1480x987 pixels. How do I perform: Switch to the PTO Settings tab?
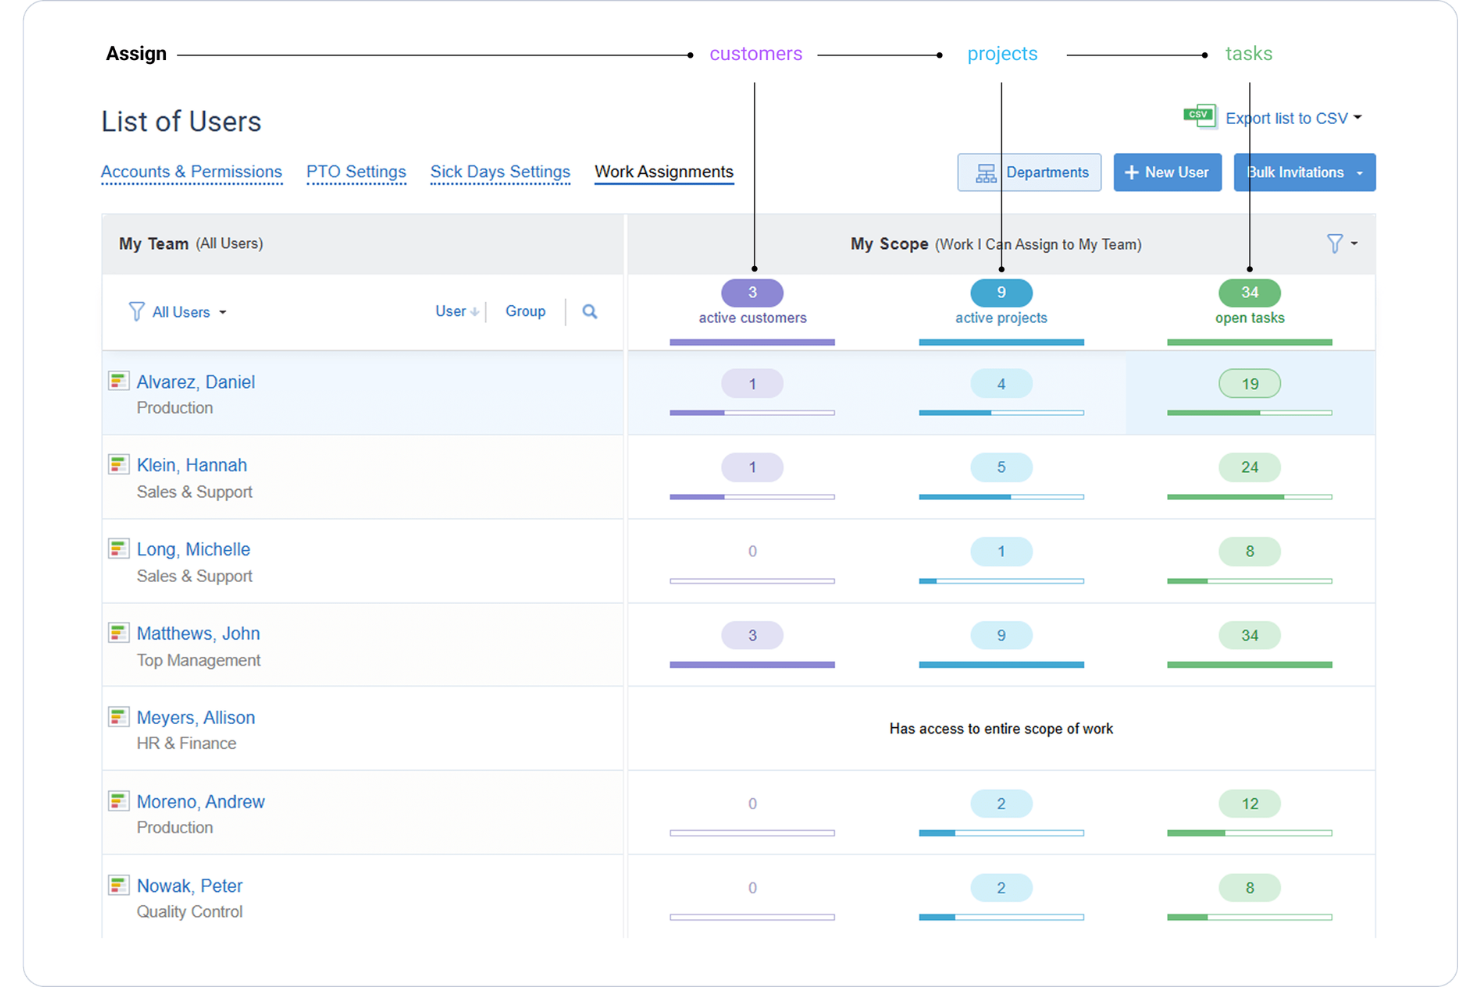(356, 171)
